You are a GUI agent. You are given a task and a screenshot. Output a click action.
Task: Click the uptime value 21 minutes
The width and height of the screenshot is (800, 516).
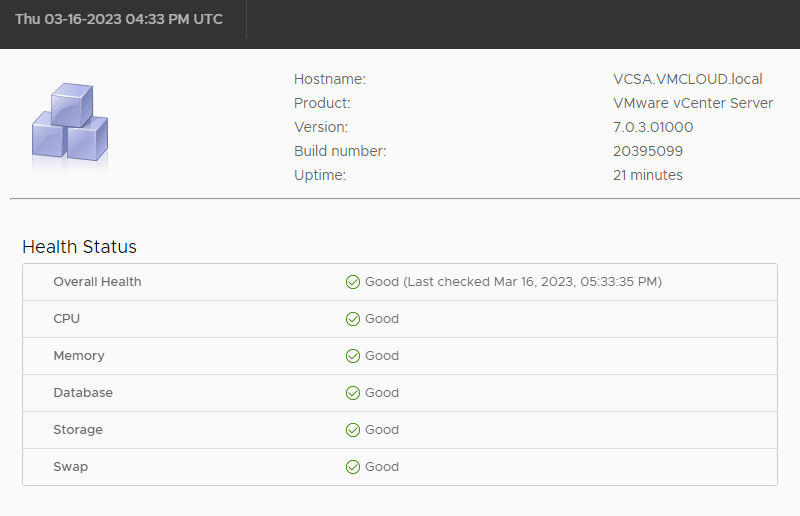click(648, 175)
